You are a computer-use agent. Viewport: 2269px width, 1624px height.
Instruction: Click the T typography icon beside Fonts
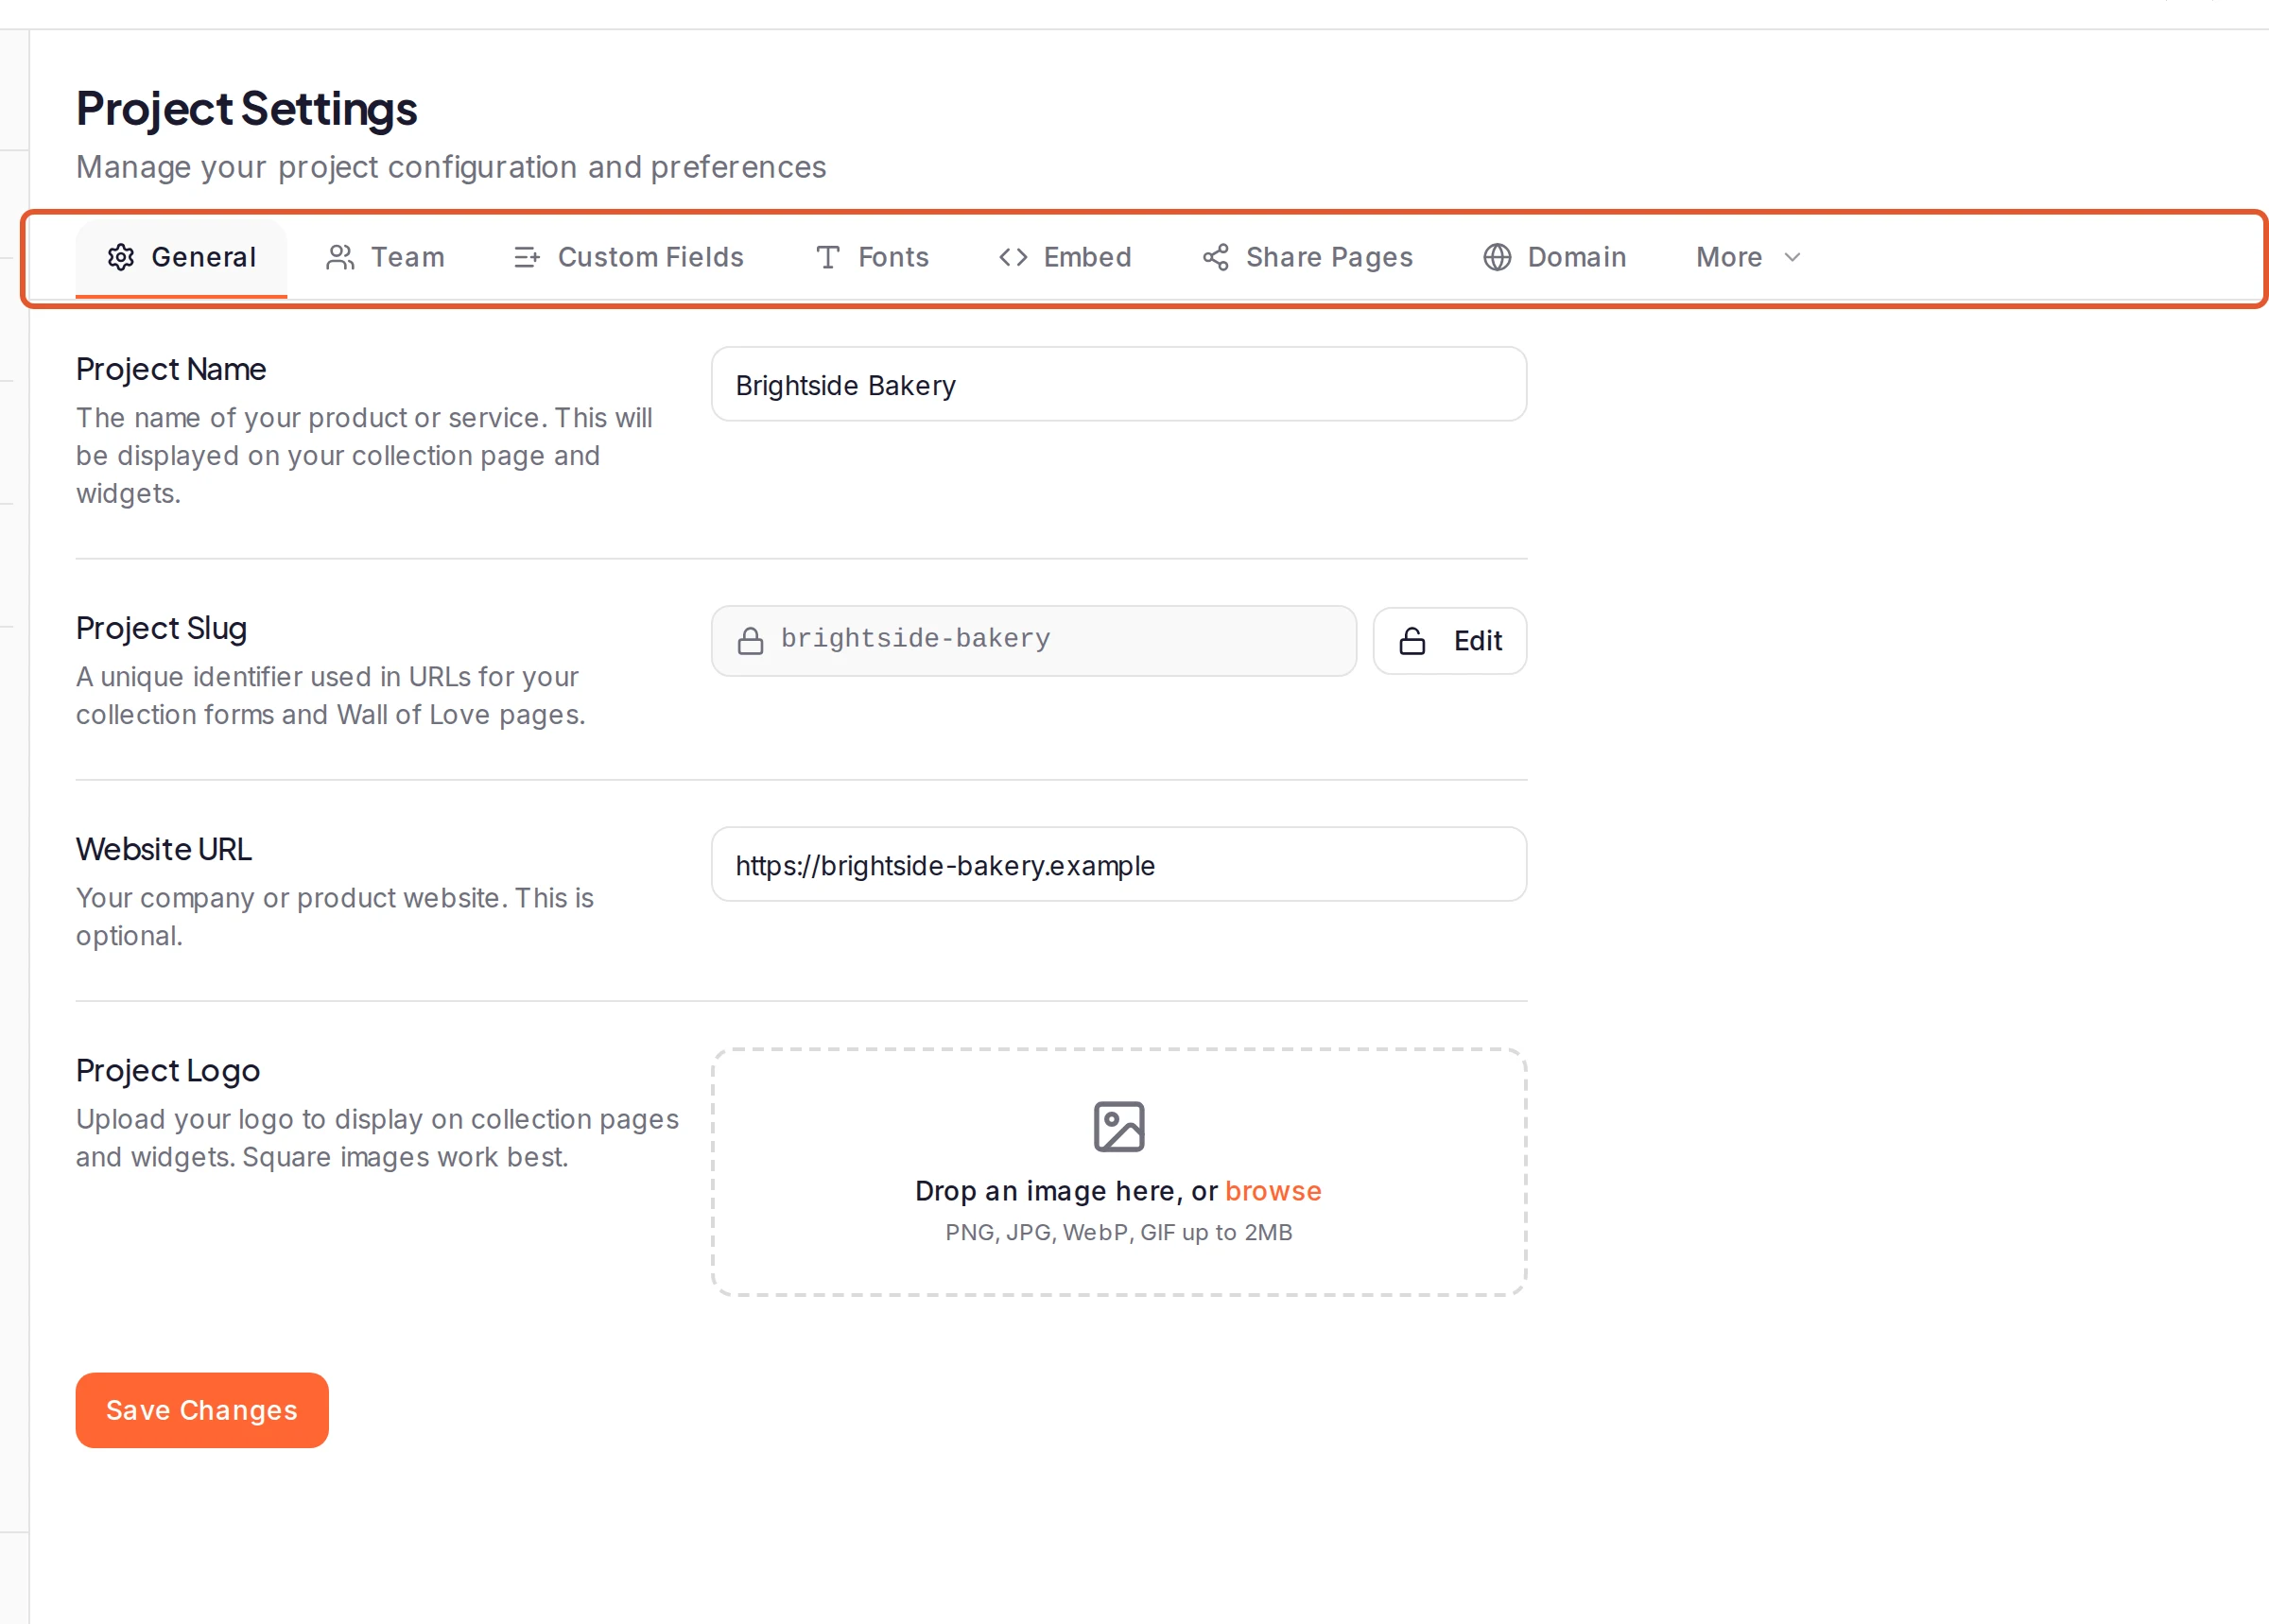(x=827, y=257)
